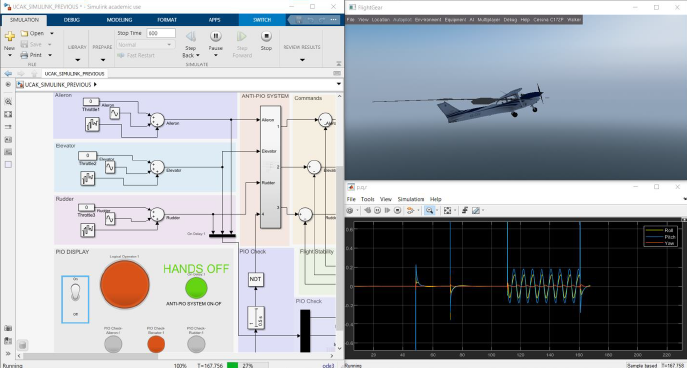Click the scope pause button
The height and width of the screenshot is (368, 687).
[378, 211]
